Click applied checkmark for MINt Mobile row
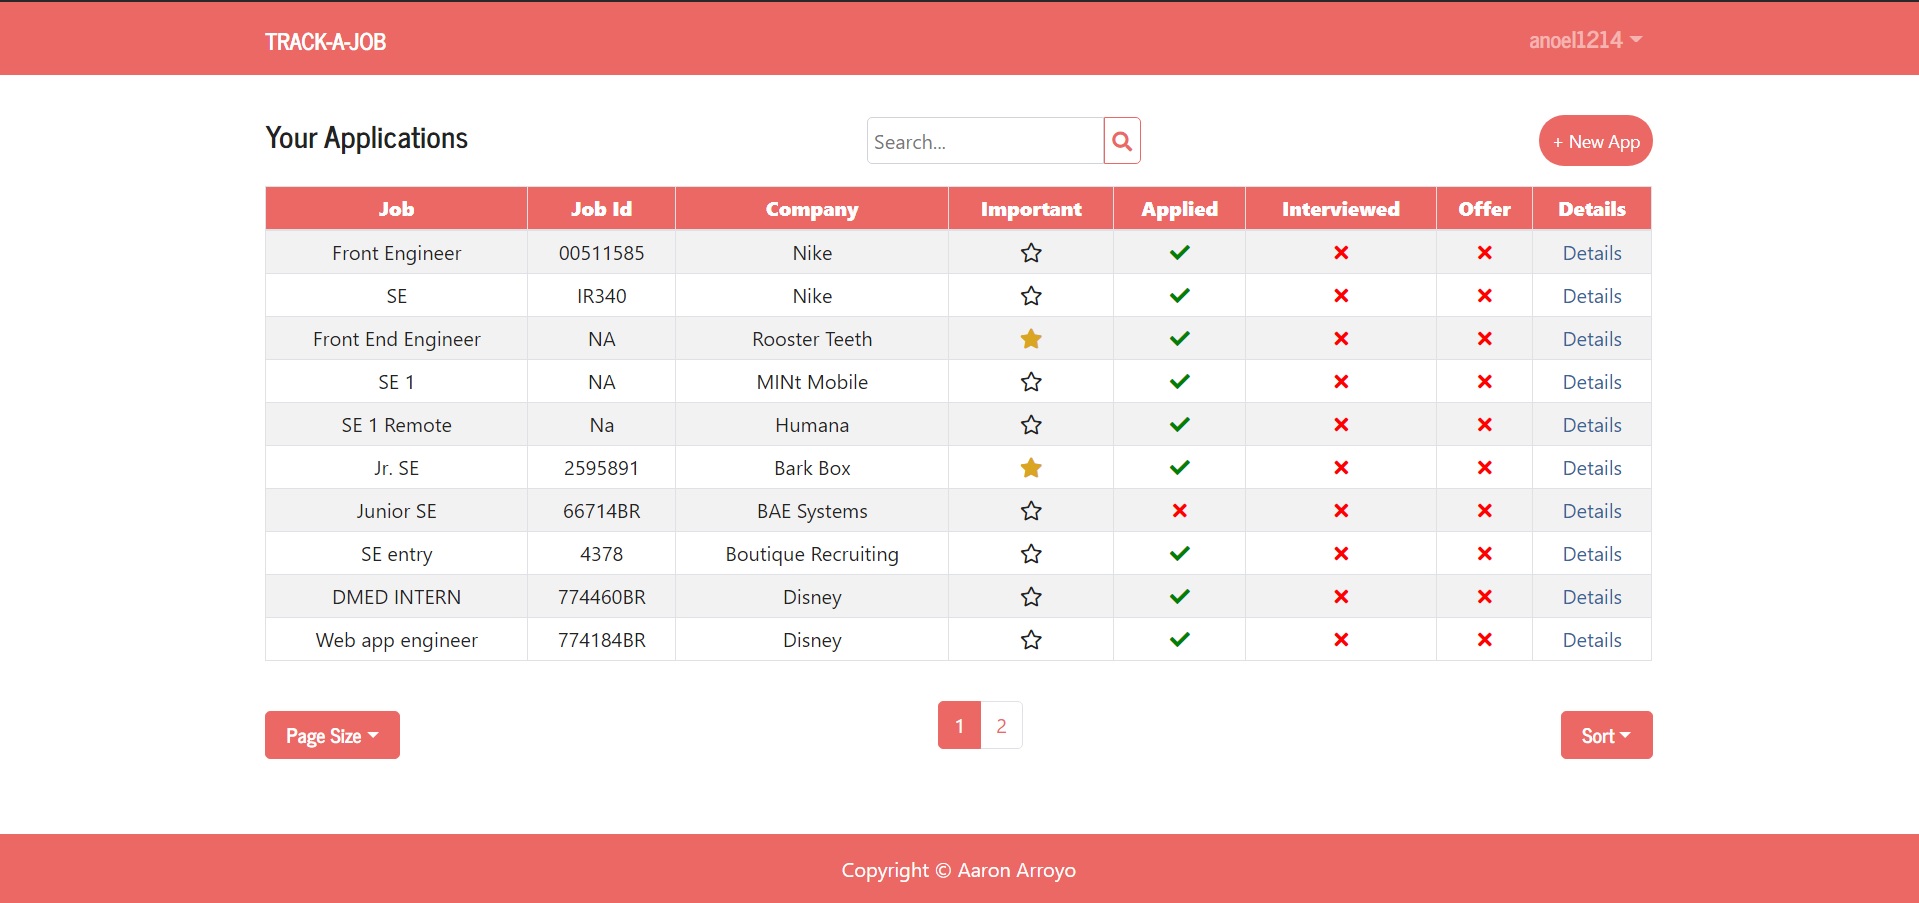Screen dimensions: 1919x903 [x=1180, y=382]
